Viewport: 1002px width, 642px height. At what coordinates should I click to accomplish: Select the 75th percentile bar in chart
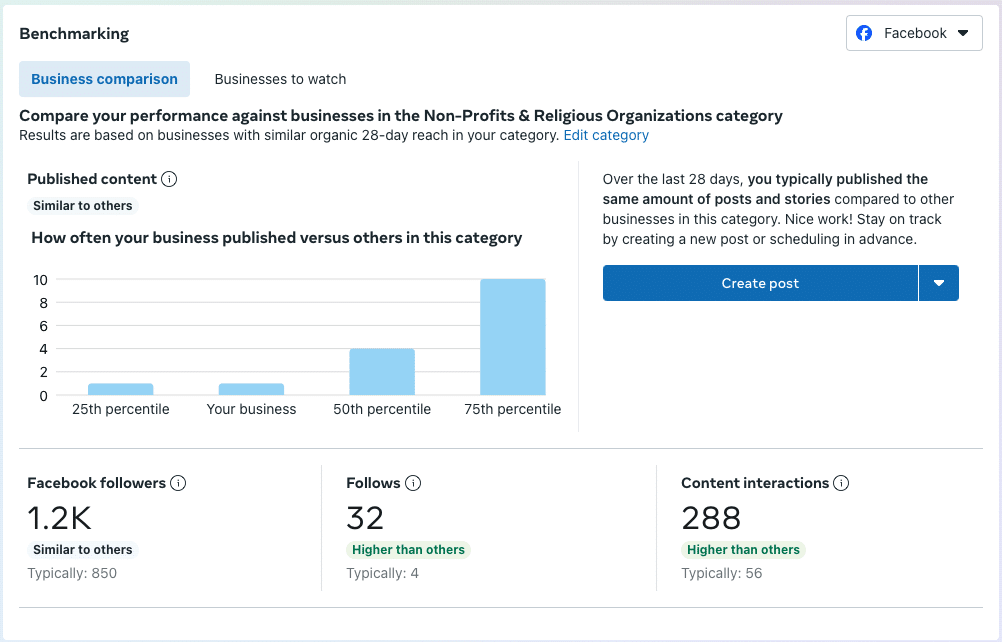click(513, 337)
